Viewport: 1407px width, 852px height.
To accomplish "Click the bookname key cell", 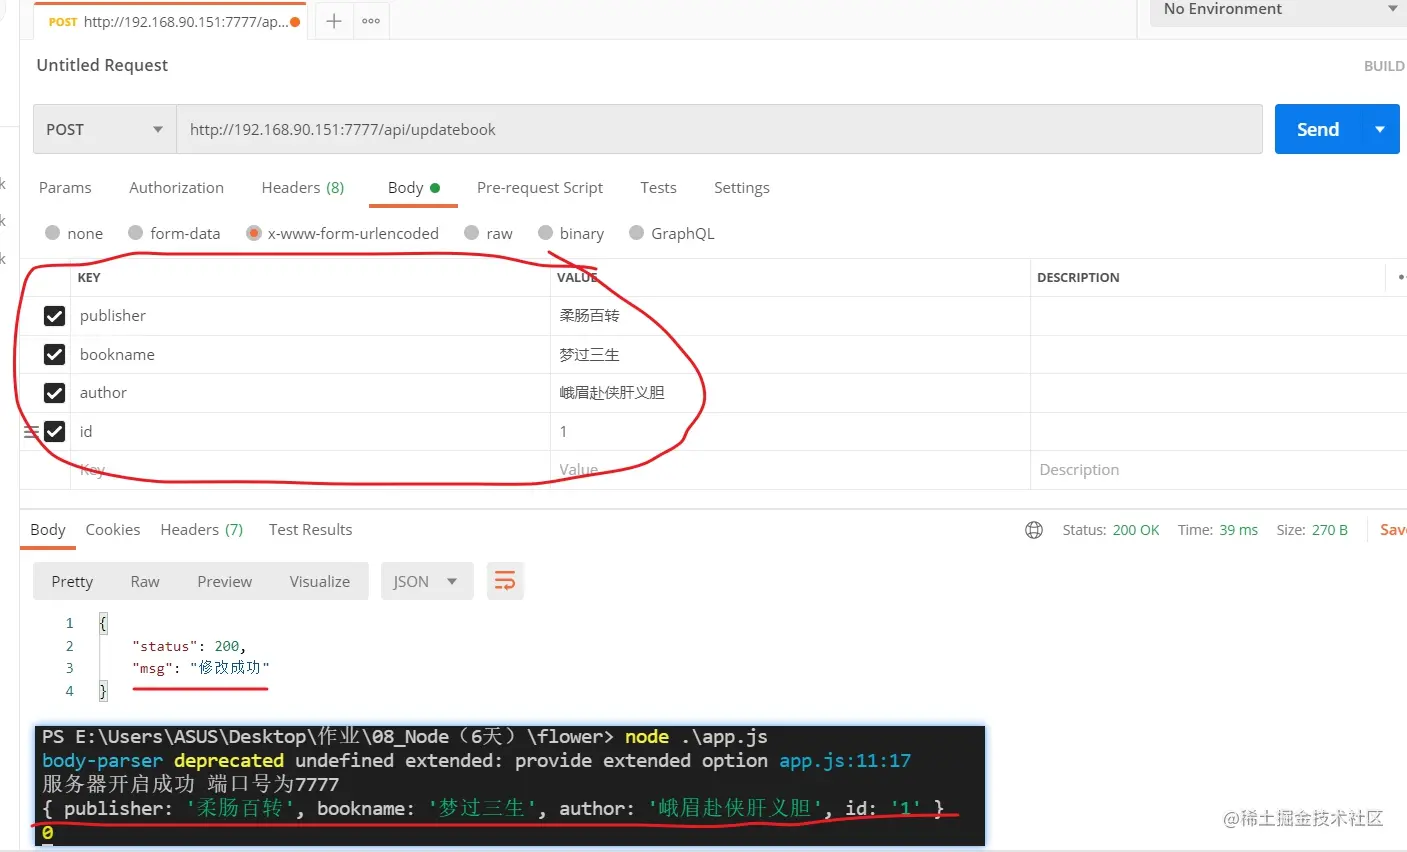I will 310,355.
